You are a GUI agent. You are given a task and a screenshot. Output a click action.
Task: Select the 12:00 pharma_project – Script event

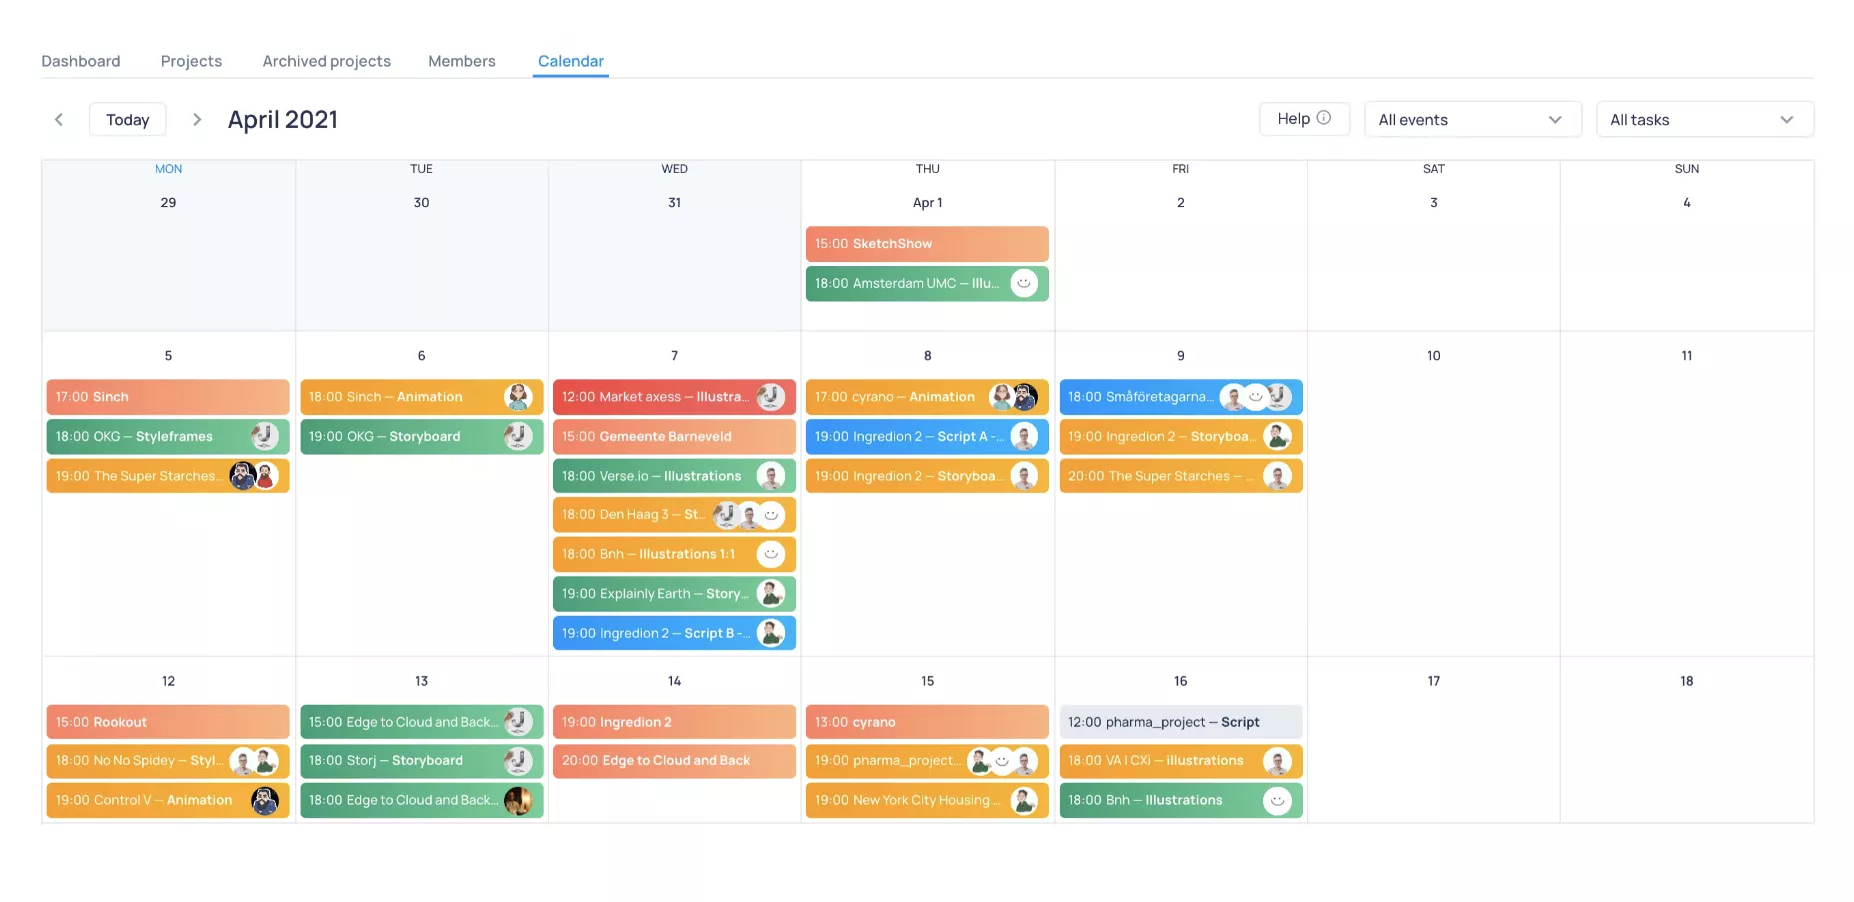pyautogui.click(x=1180, y=722)
